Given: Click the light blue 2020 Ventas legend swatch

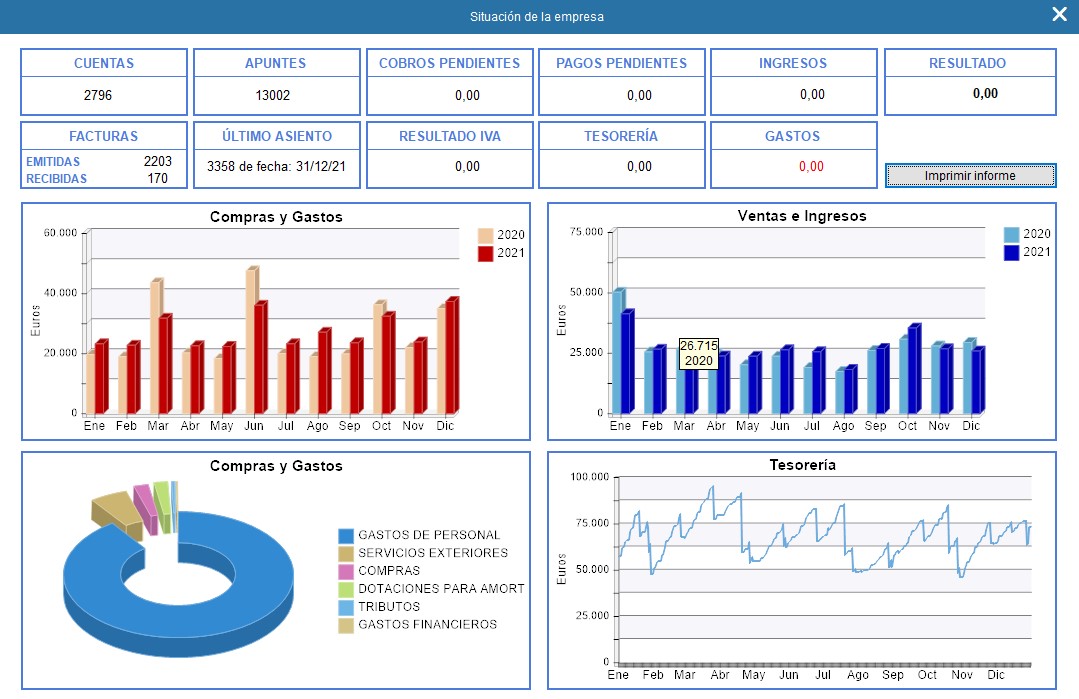Looking at the screenshot, I should click(x=1011, y=234).
